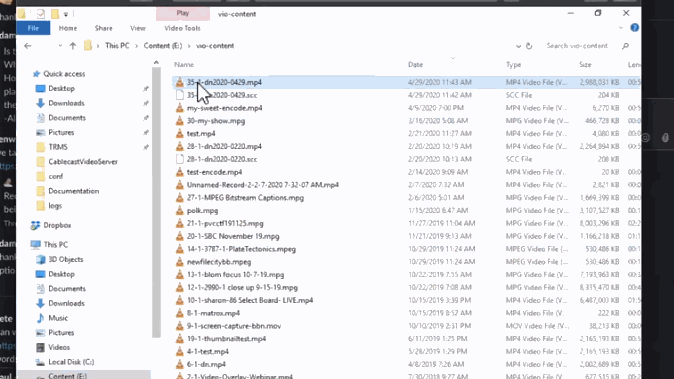Select the 21-1-pvcctf191125.mpg file icon

coord(180,223)
